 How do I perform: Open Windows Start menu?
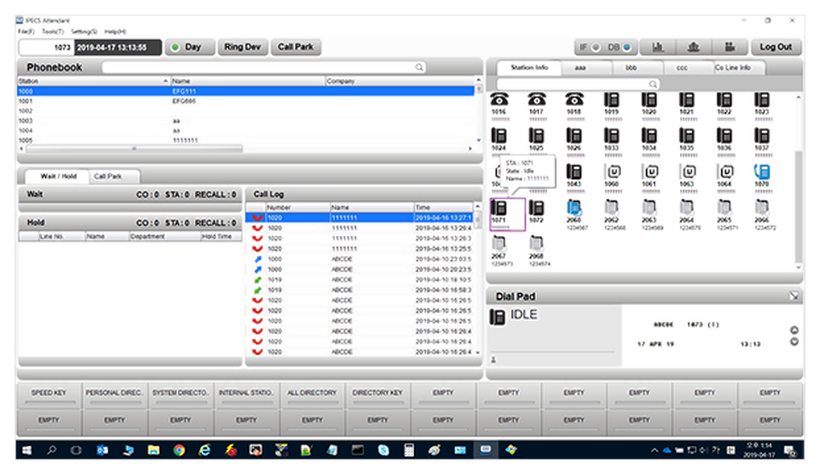tap(26, 450)
